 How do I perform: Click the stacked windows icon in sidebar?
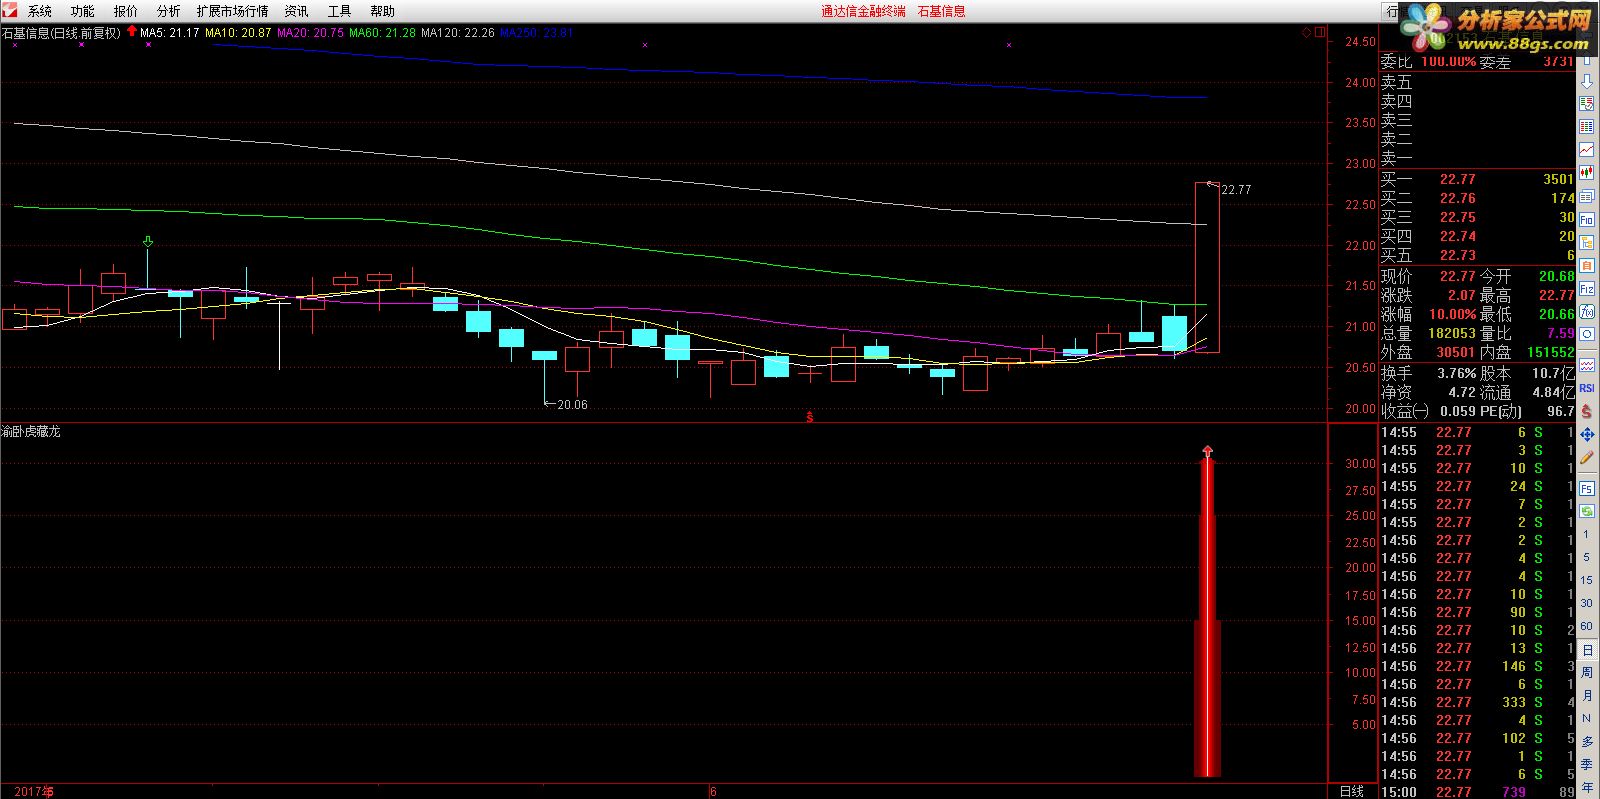coord(1587,196)
